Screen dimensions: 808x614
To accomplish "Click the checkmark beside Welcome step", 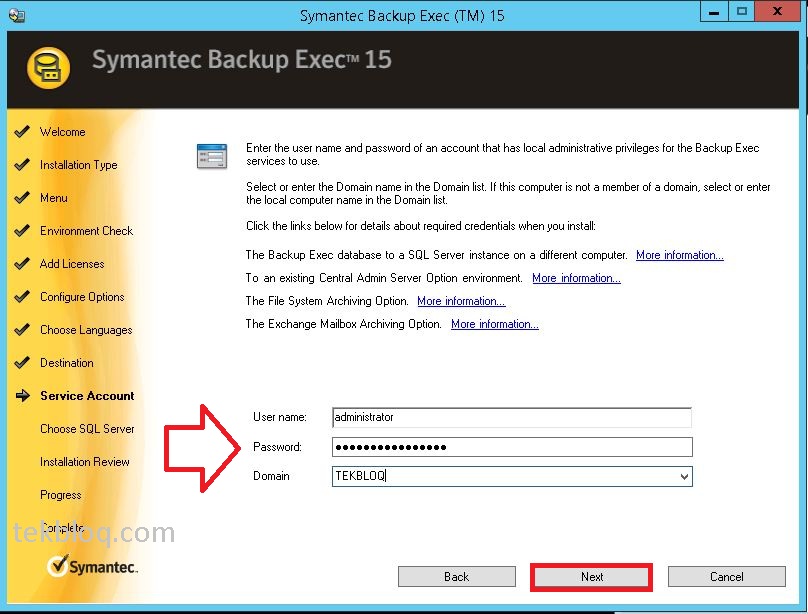I will pos(22,132).
